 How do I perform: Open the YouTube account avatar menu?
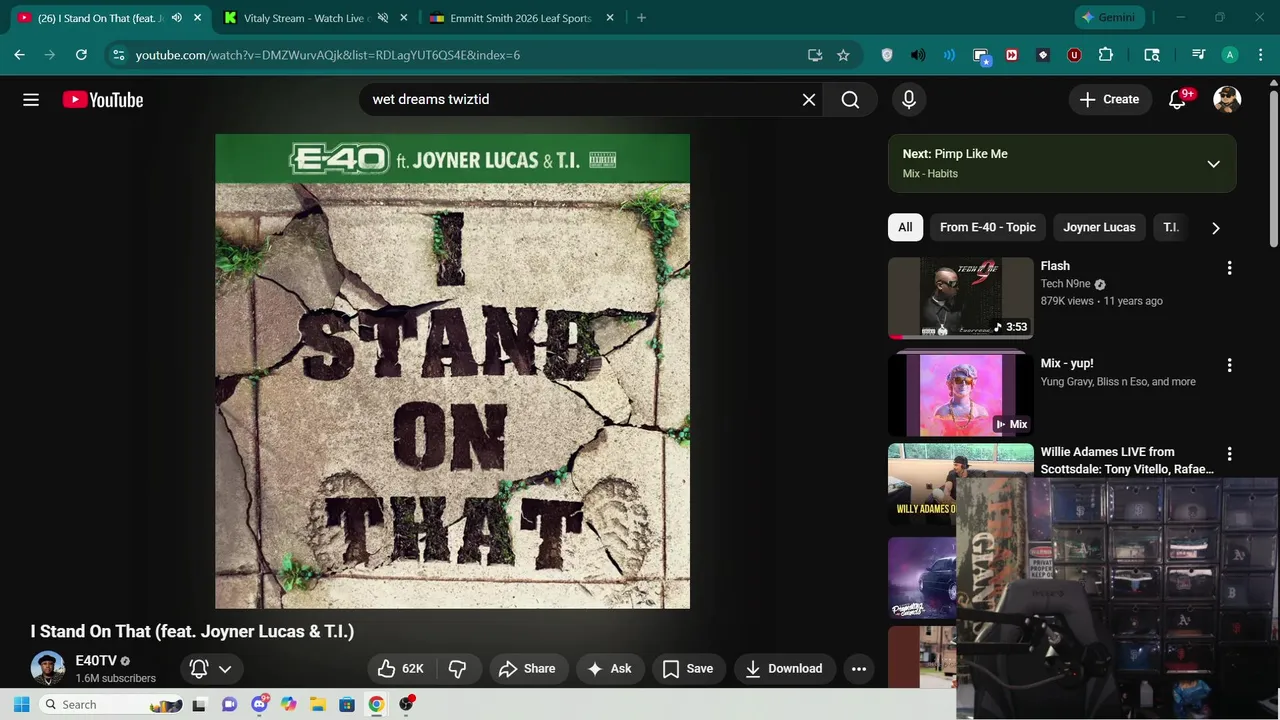[1227, 100]
